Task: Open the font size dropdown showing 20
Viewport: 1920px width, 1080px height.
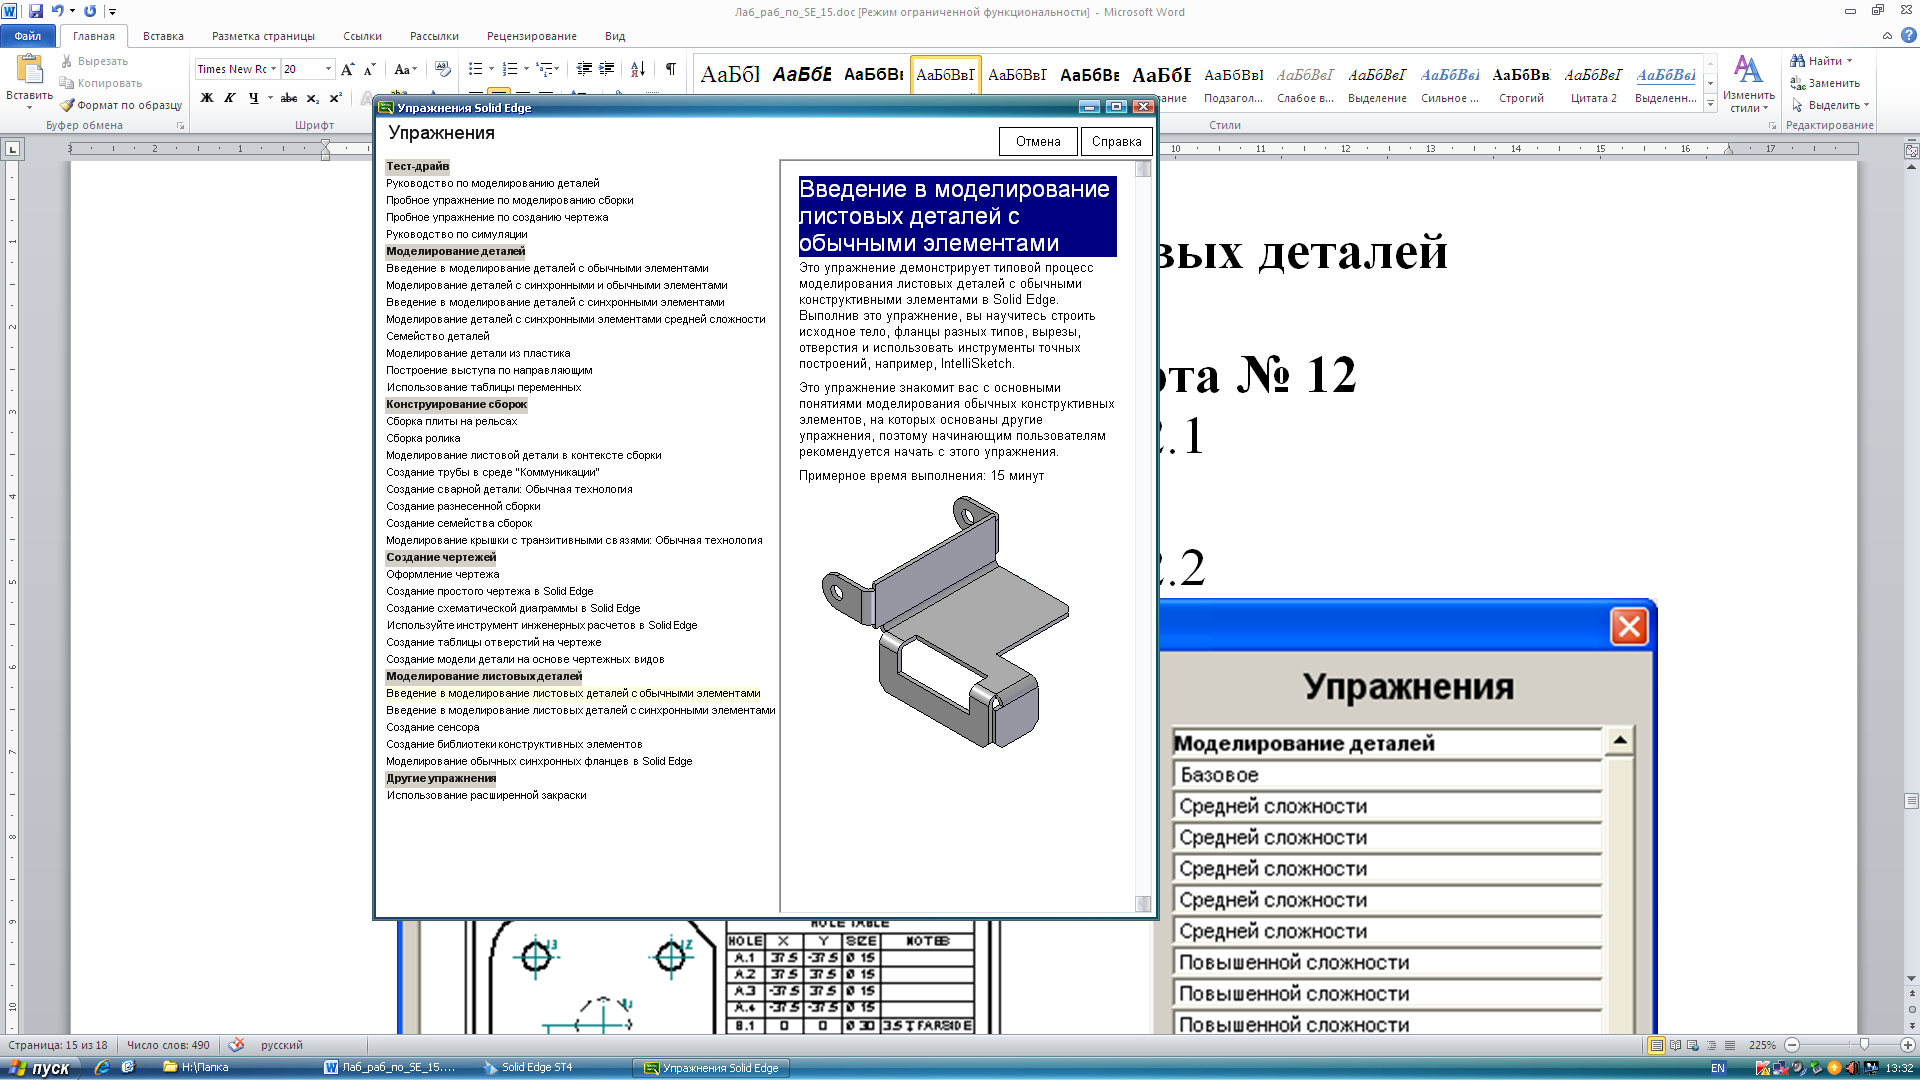Action: tap(328, 69)
